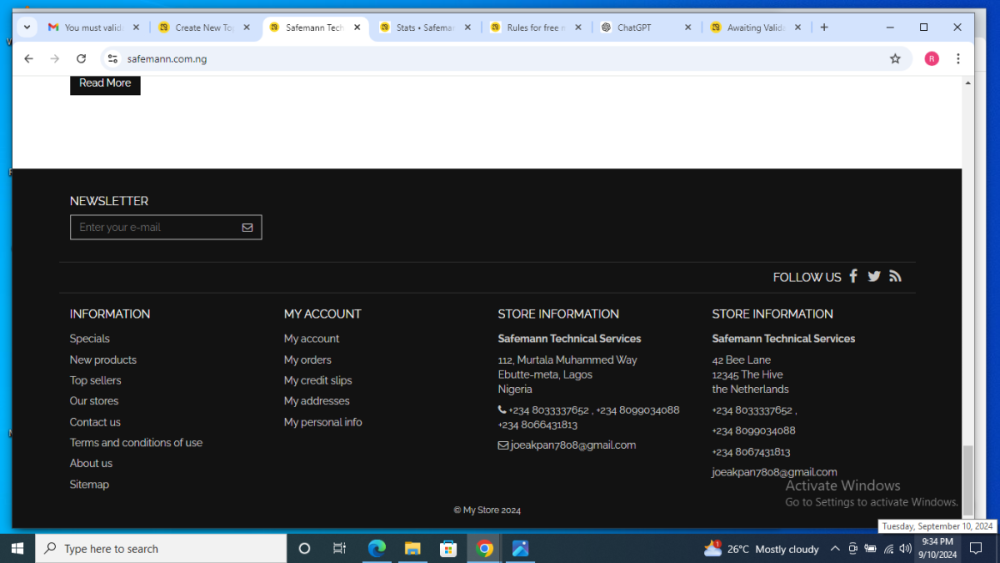The width and height of the screenshot is (1000, 563).
Task: Open Photos app from taskbar
Action: 520,548
